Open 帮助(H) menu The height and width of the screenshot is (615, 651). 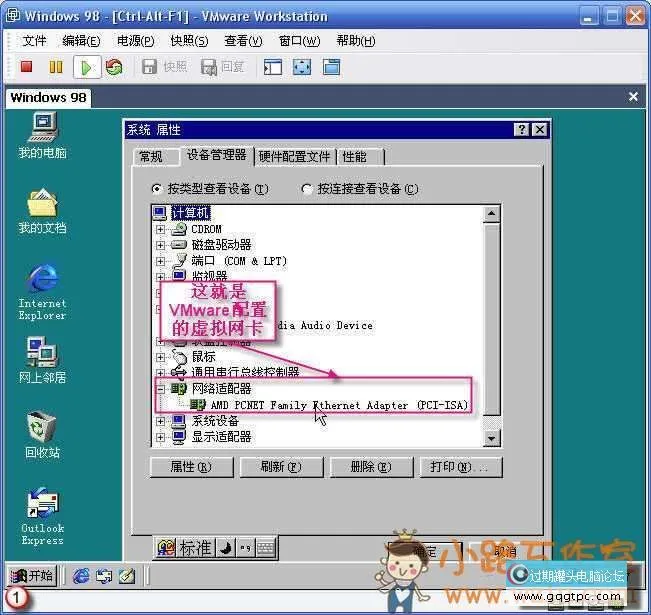pyautogui.click(x=355, y=41)
